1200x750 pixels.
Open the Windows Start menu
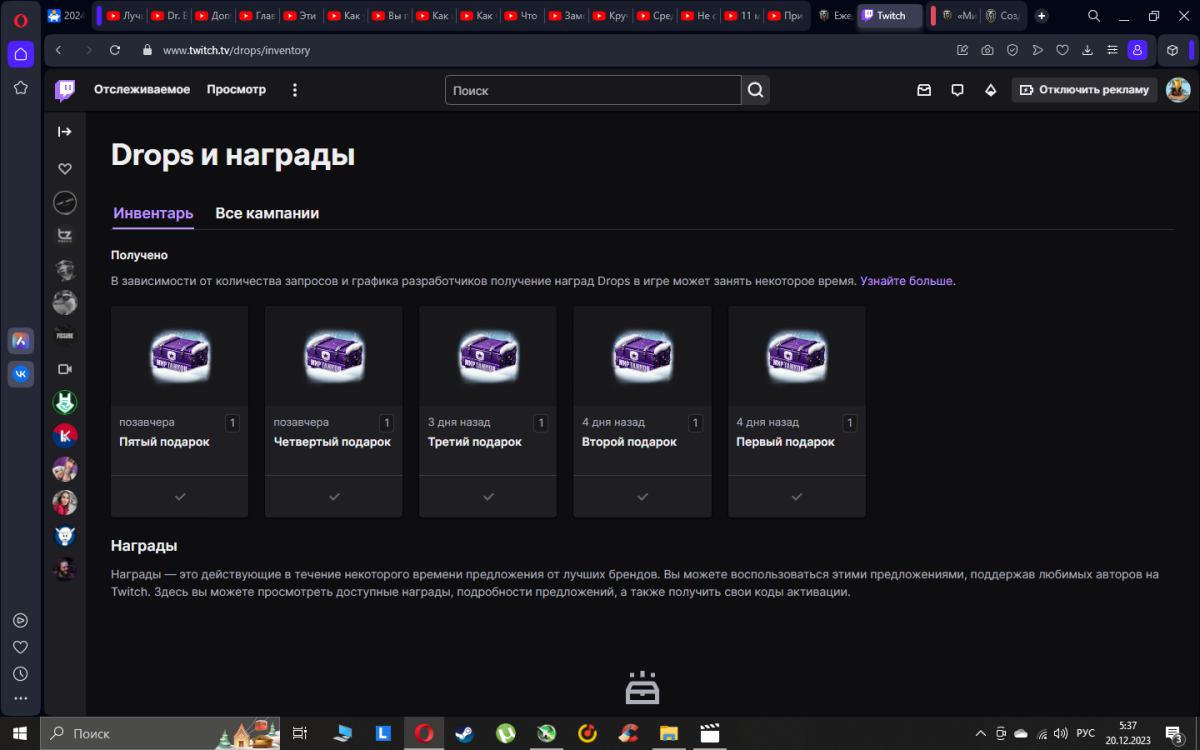coord(20,733)
